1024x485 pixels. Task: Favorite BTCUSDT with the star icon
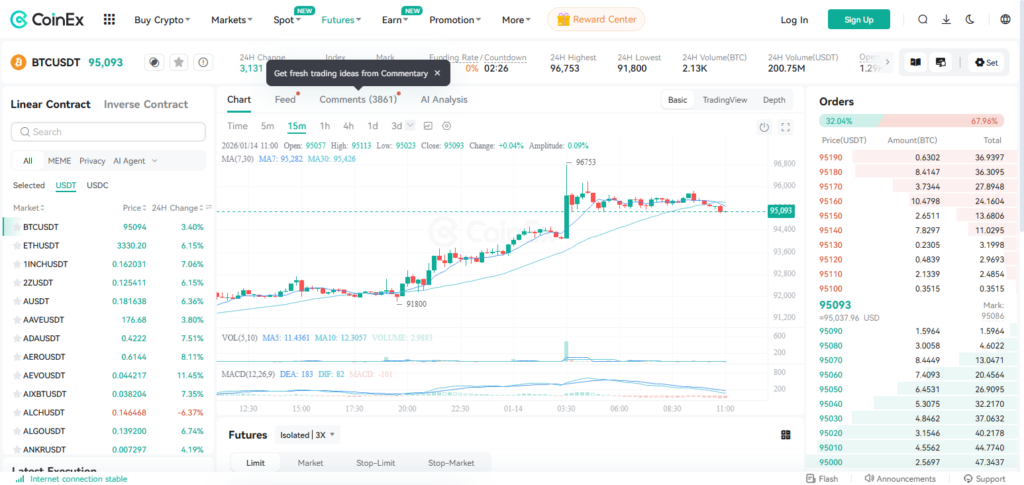click(179, 63)
